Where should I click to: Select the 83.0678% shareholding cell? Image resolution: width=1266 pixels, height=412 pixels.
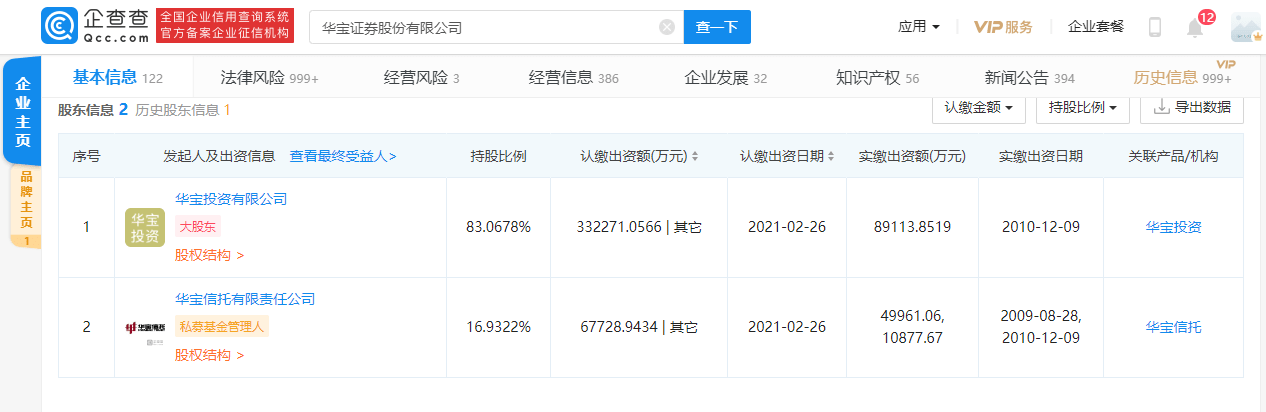tap(499, 227)
